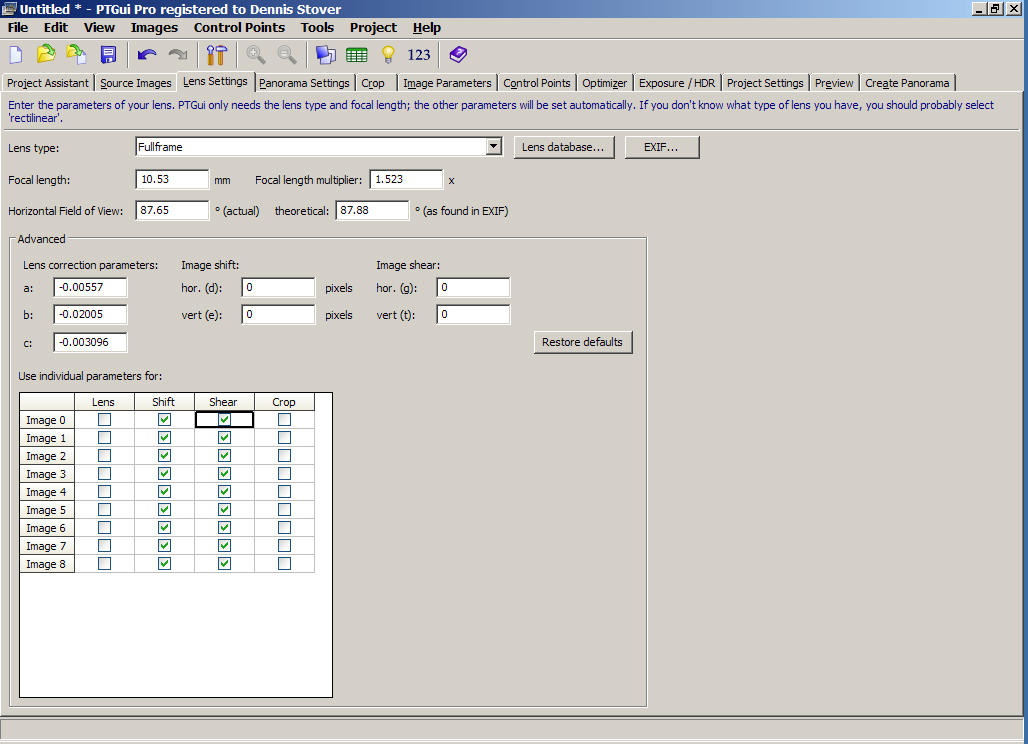This screenshot has width=1028, height=744.
Task: Undo the last action via the toolbar arrow
Action: tap(147, 54)
